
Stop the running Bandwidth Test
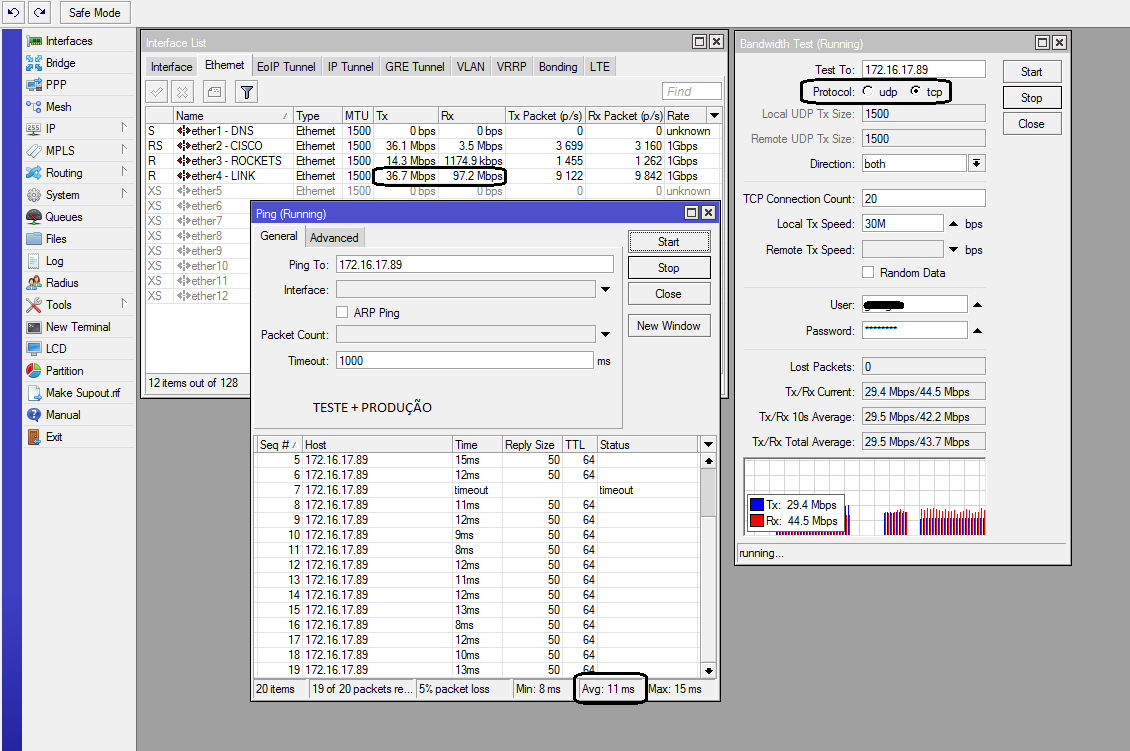click(x=1031, y=98)
